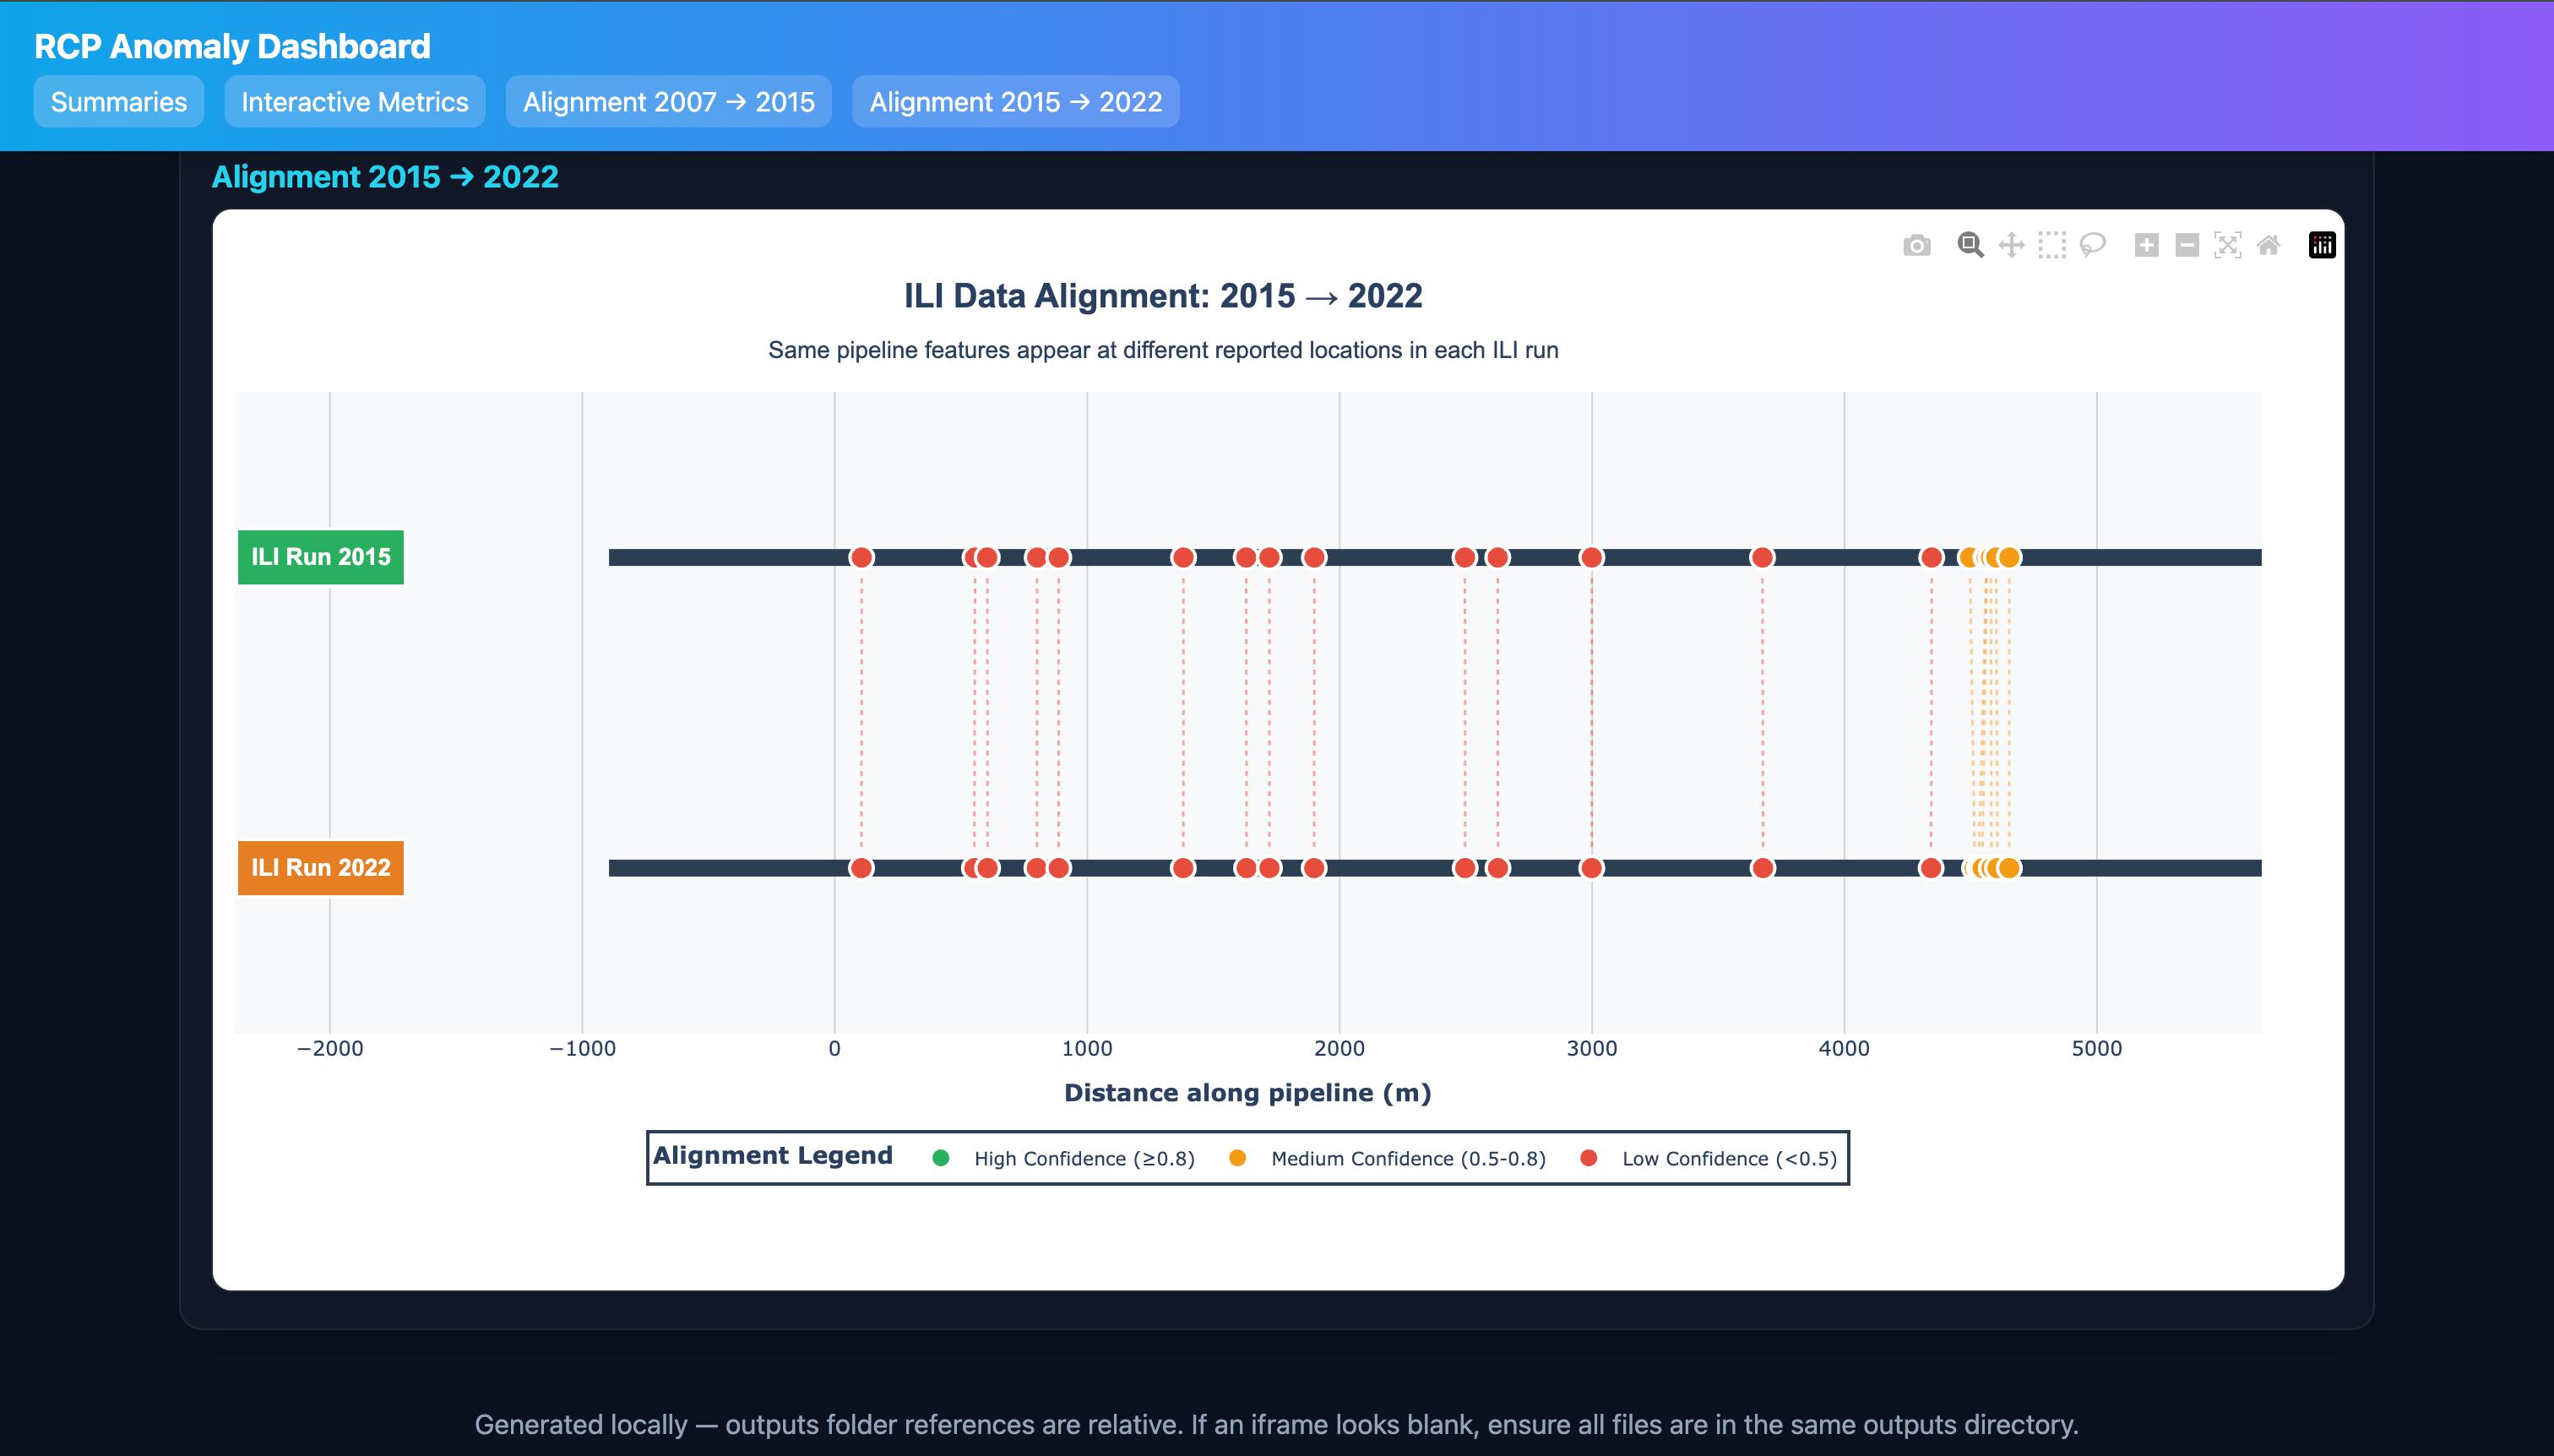Select the Zoom magnifier tool
Image resolution: width=2554 pixels, height=1456 pixels.
(1970, 245)
